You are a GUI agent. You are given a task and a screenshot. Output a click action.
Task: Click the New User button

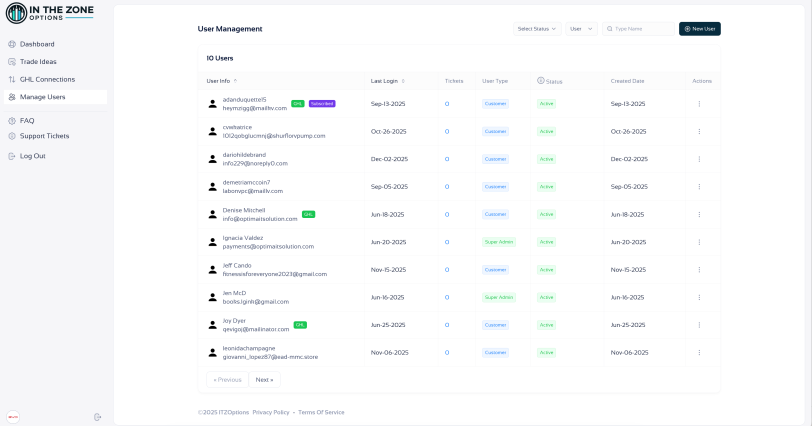(x=699, y=29)
